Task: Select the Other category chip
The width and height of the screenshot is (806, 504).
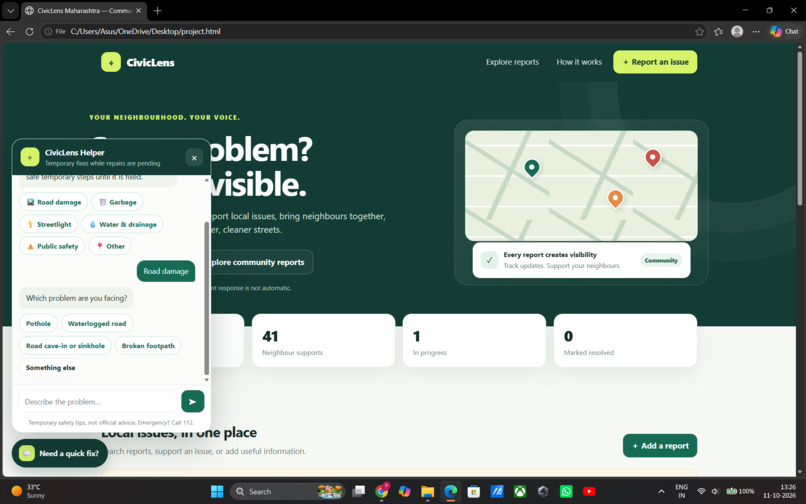Action: coord(111,246)
